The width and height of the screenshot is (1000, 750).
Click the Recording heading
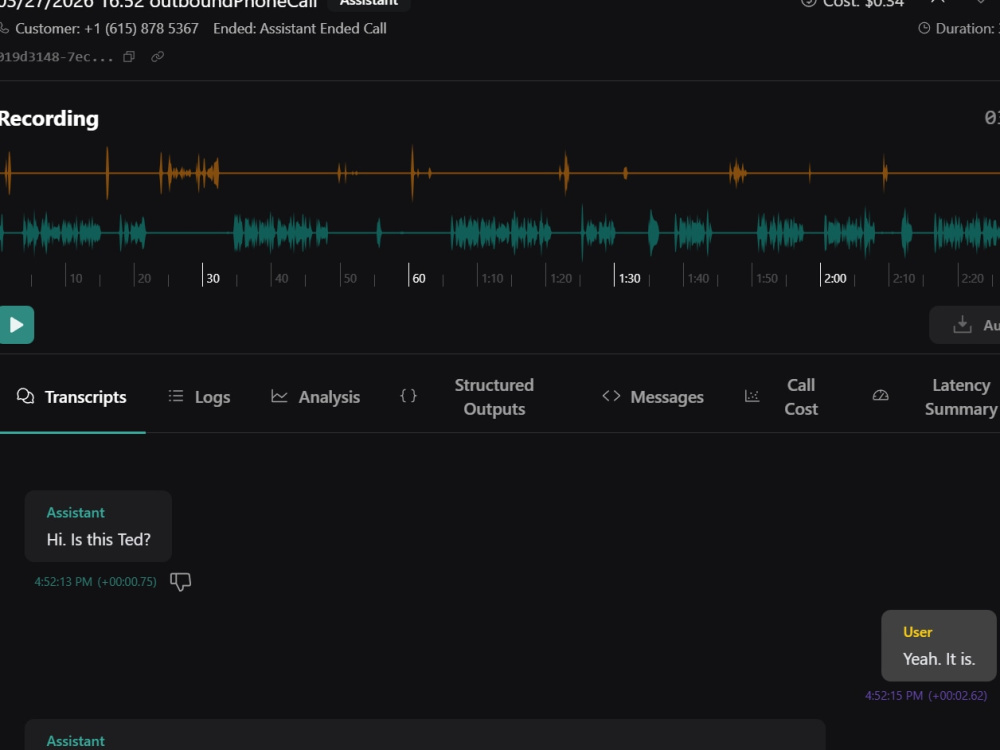pyautogui.click(x=49, y=119)
